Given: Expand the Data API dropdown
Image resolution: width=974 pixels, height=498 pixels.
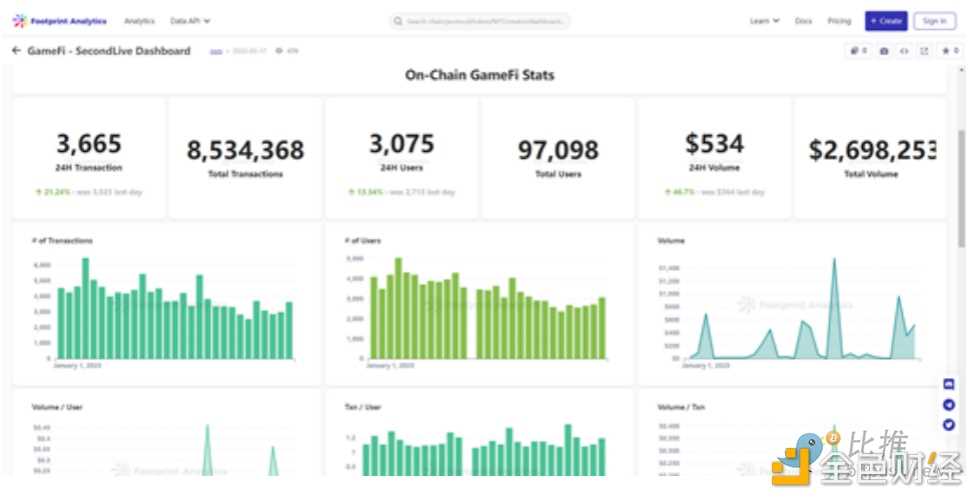Looking at the screenshot, I should pos(190,21).
